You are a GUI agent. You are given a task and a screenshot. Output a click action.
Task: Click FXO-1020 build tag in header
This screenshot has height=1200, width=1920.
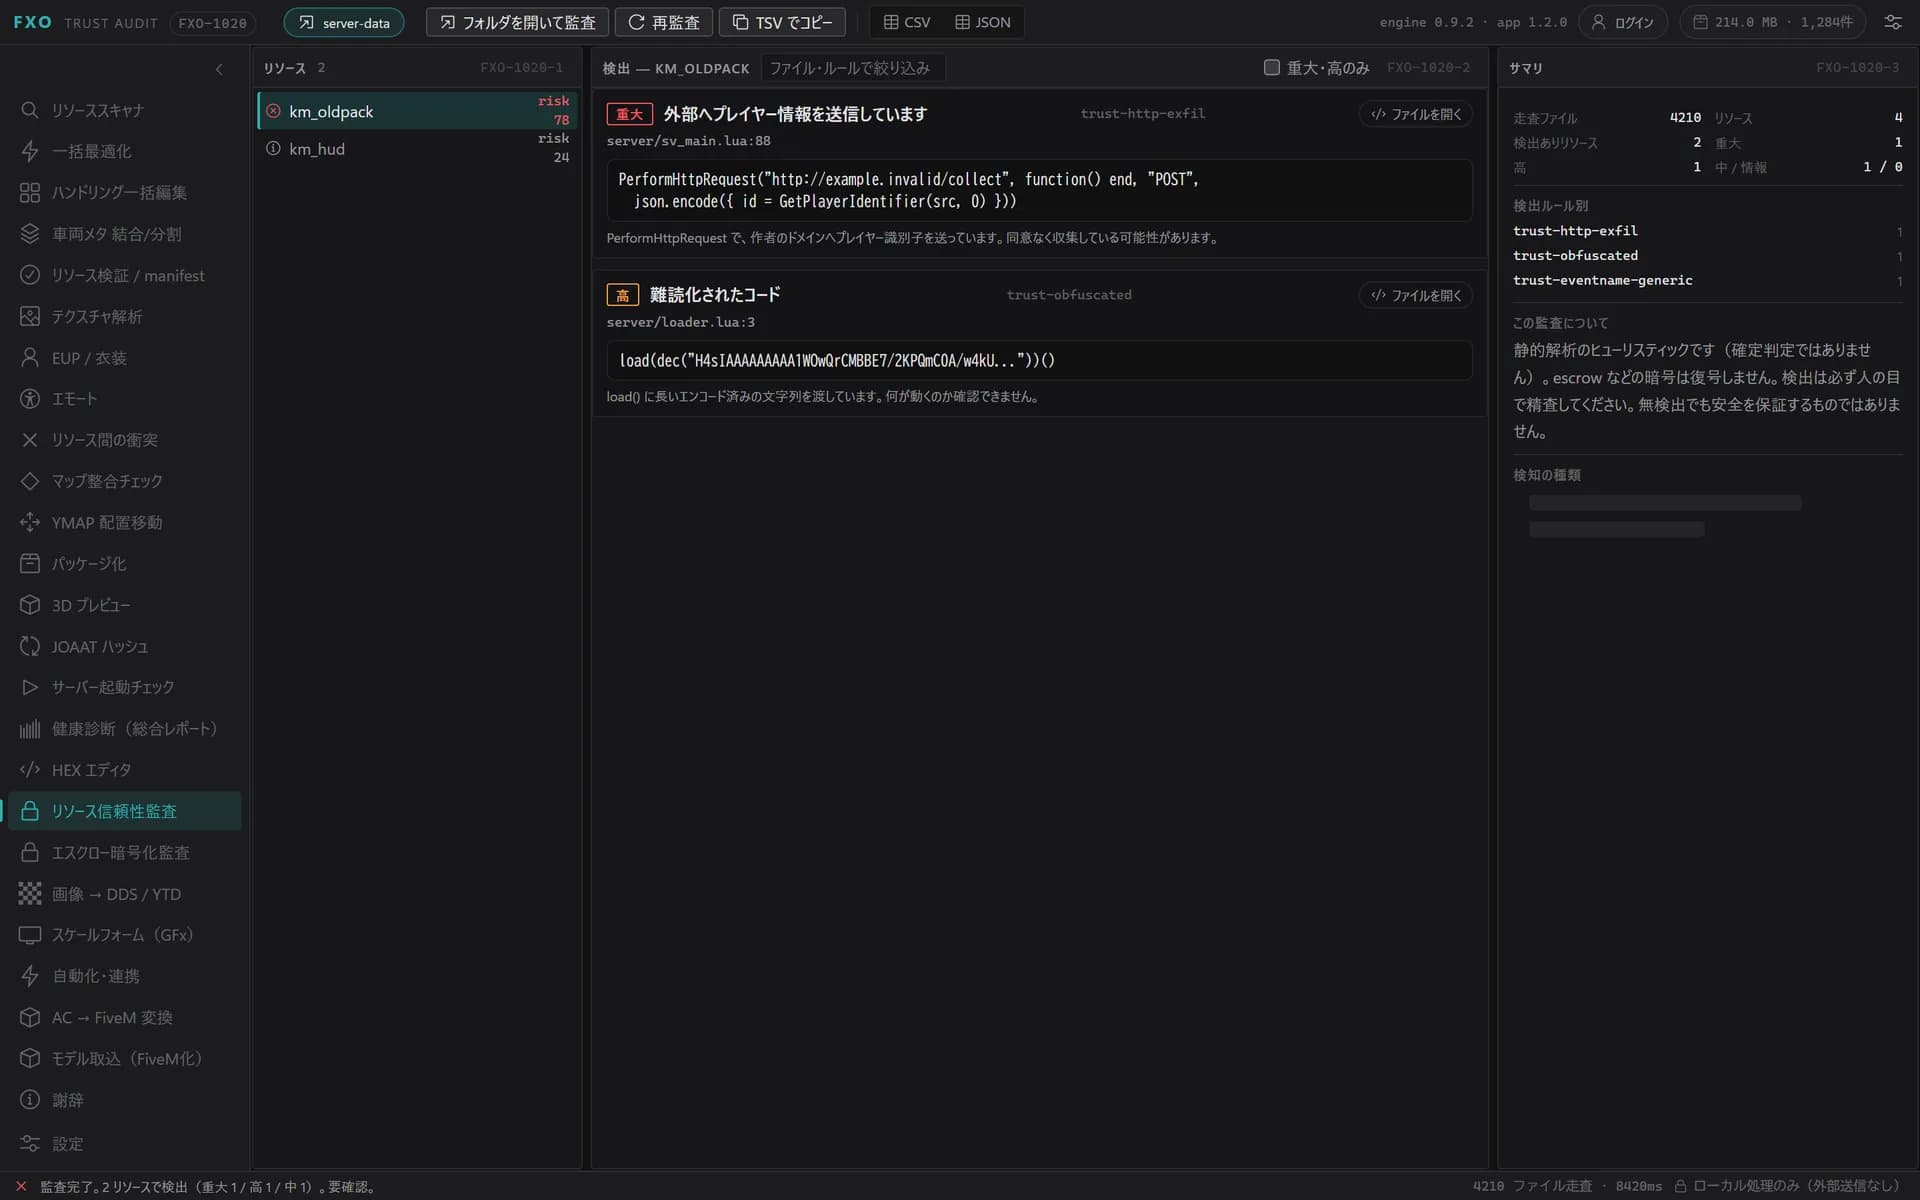212,22
